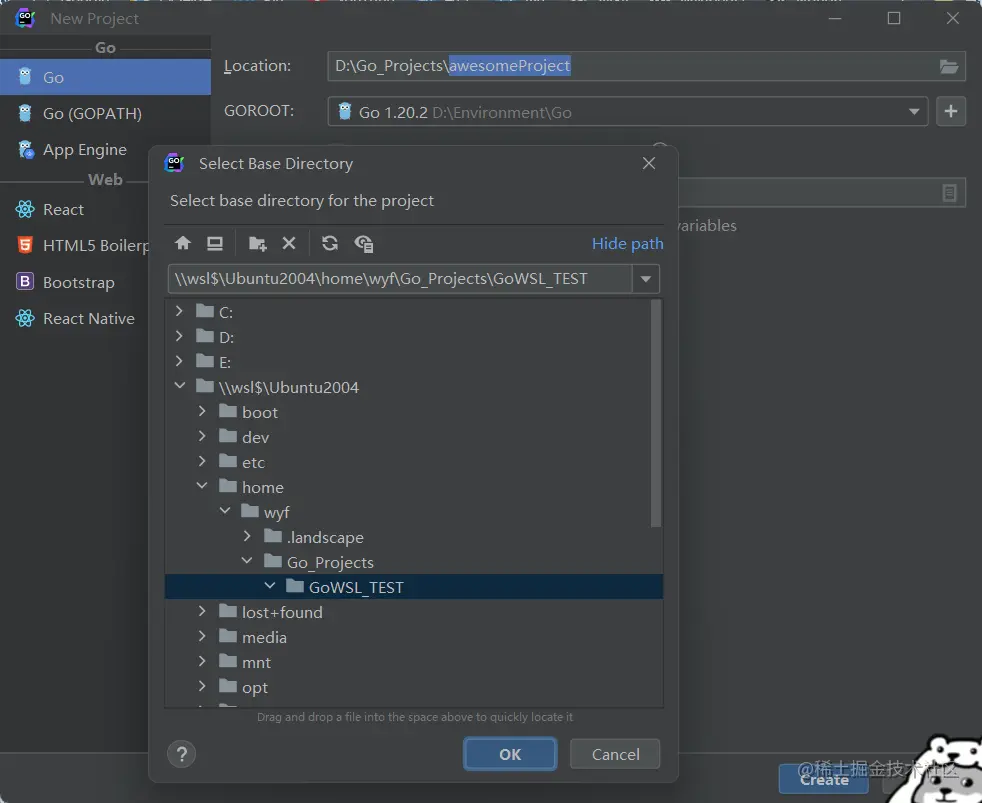Select the dev folder row
The height and width of the screenshot is (803, 982).
pyautogui.click(x=413, y=437)
